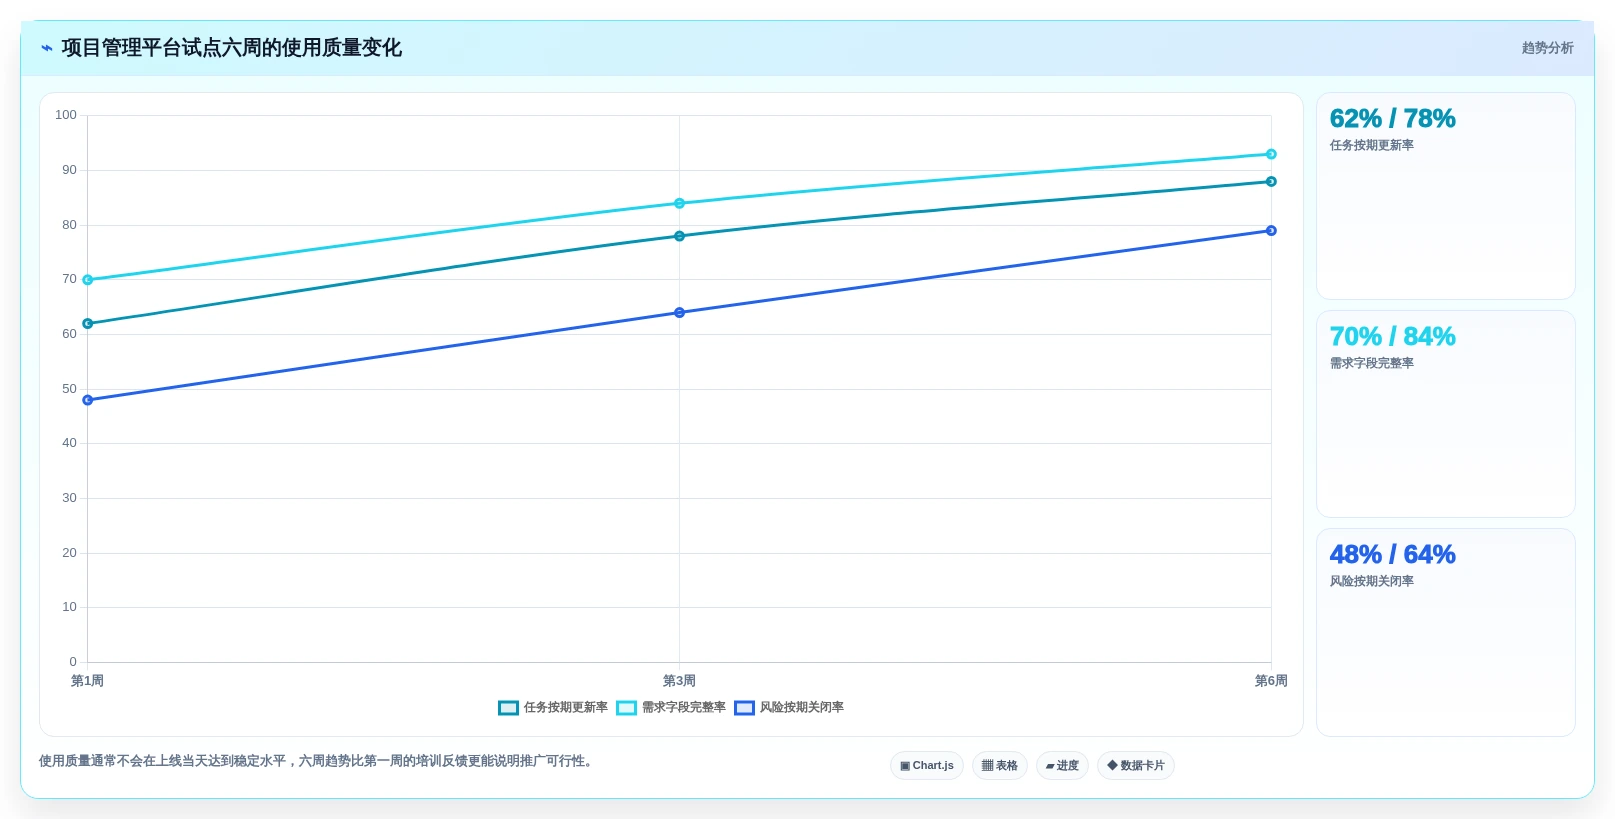Click the lightning icon beside the dashboard title
This screenshot has height=819, width=1615.
click(47, 48)
